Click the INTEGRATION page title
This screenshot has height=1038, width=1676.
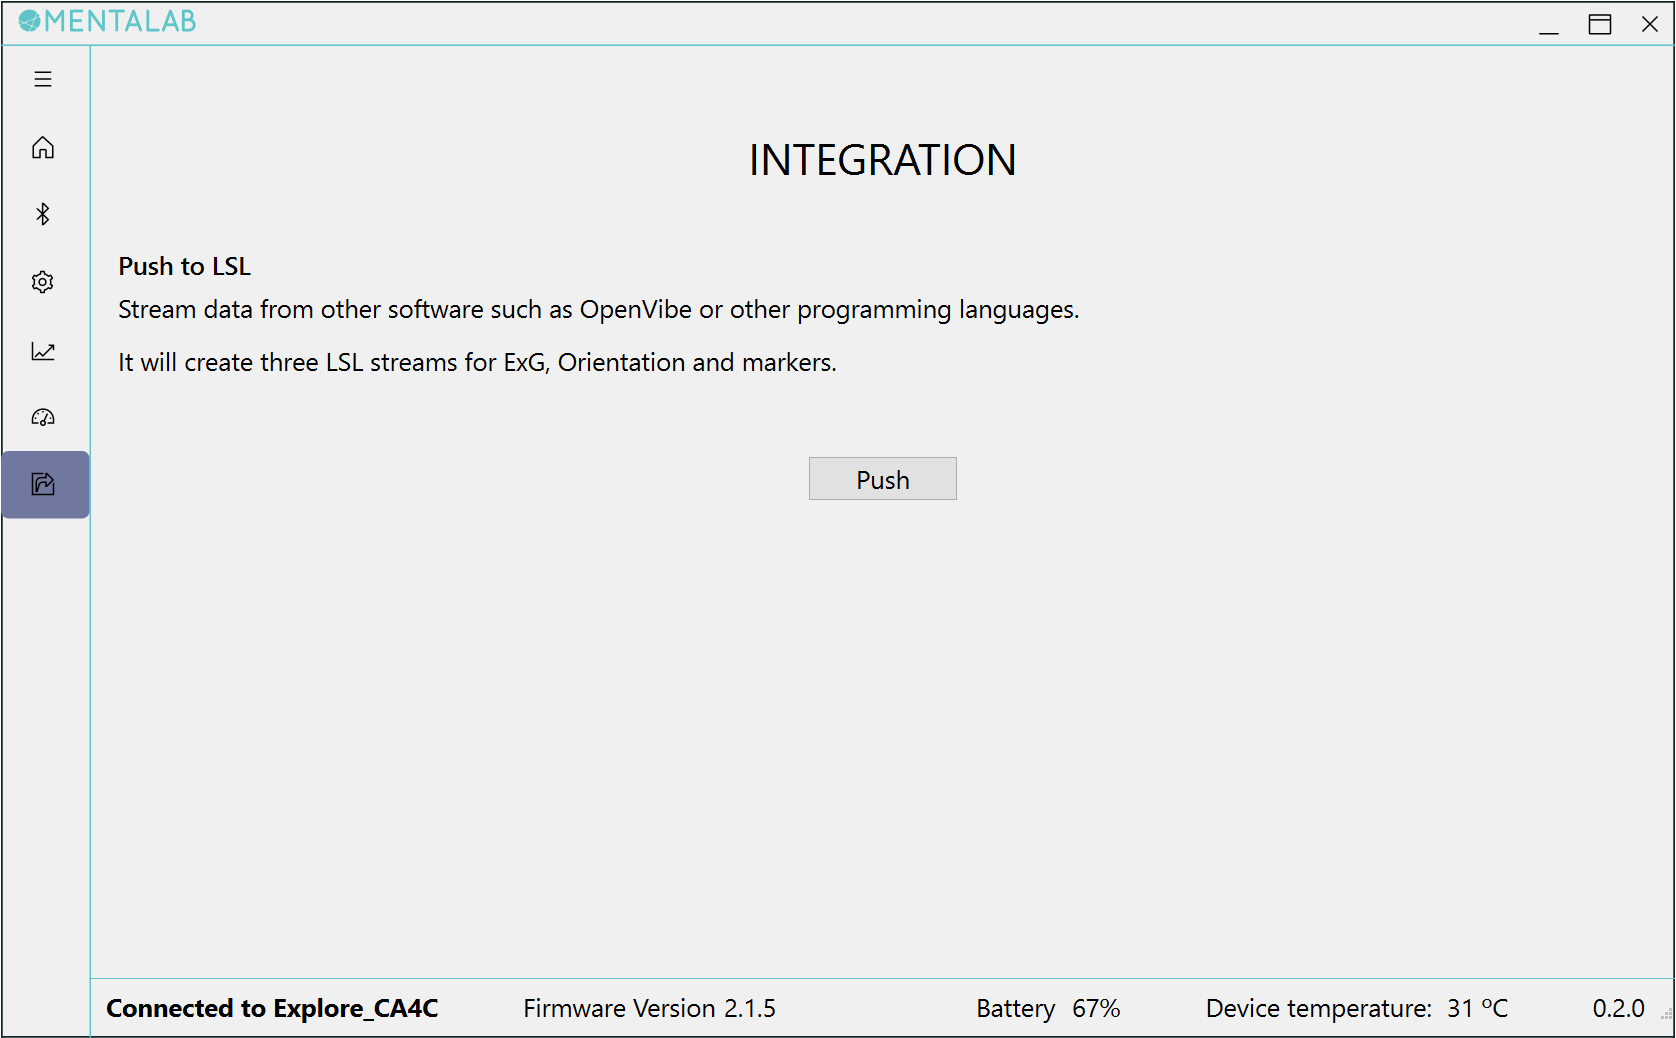(x=882, y=159)
